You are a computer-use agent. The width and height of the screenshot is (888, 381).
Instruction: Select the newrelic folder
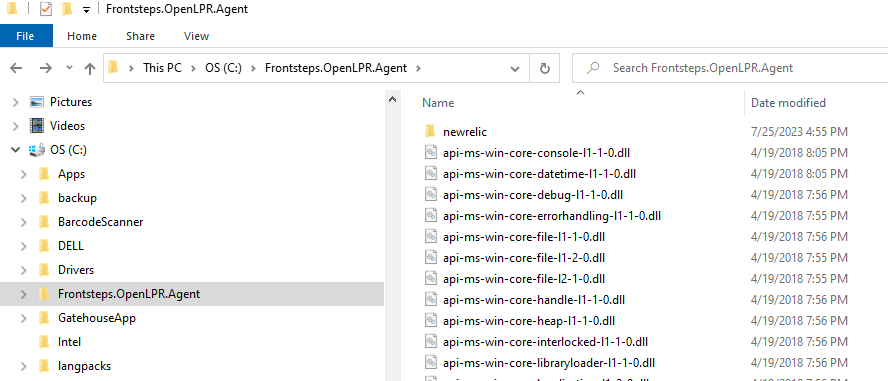pos(465,132)
